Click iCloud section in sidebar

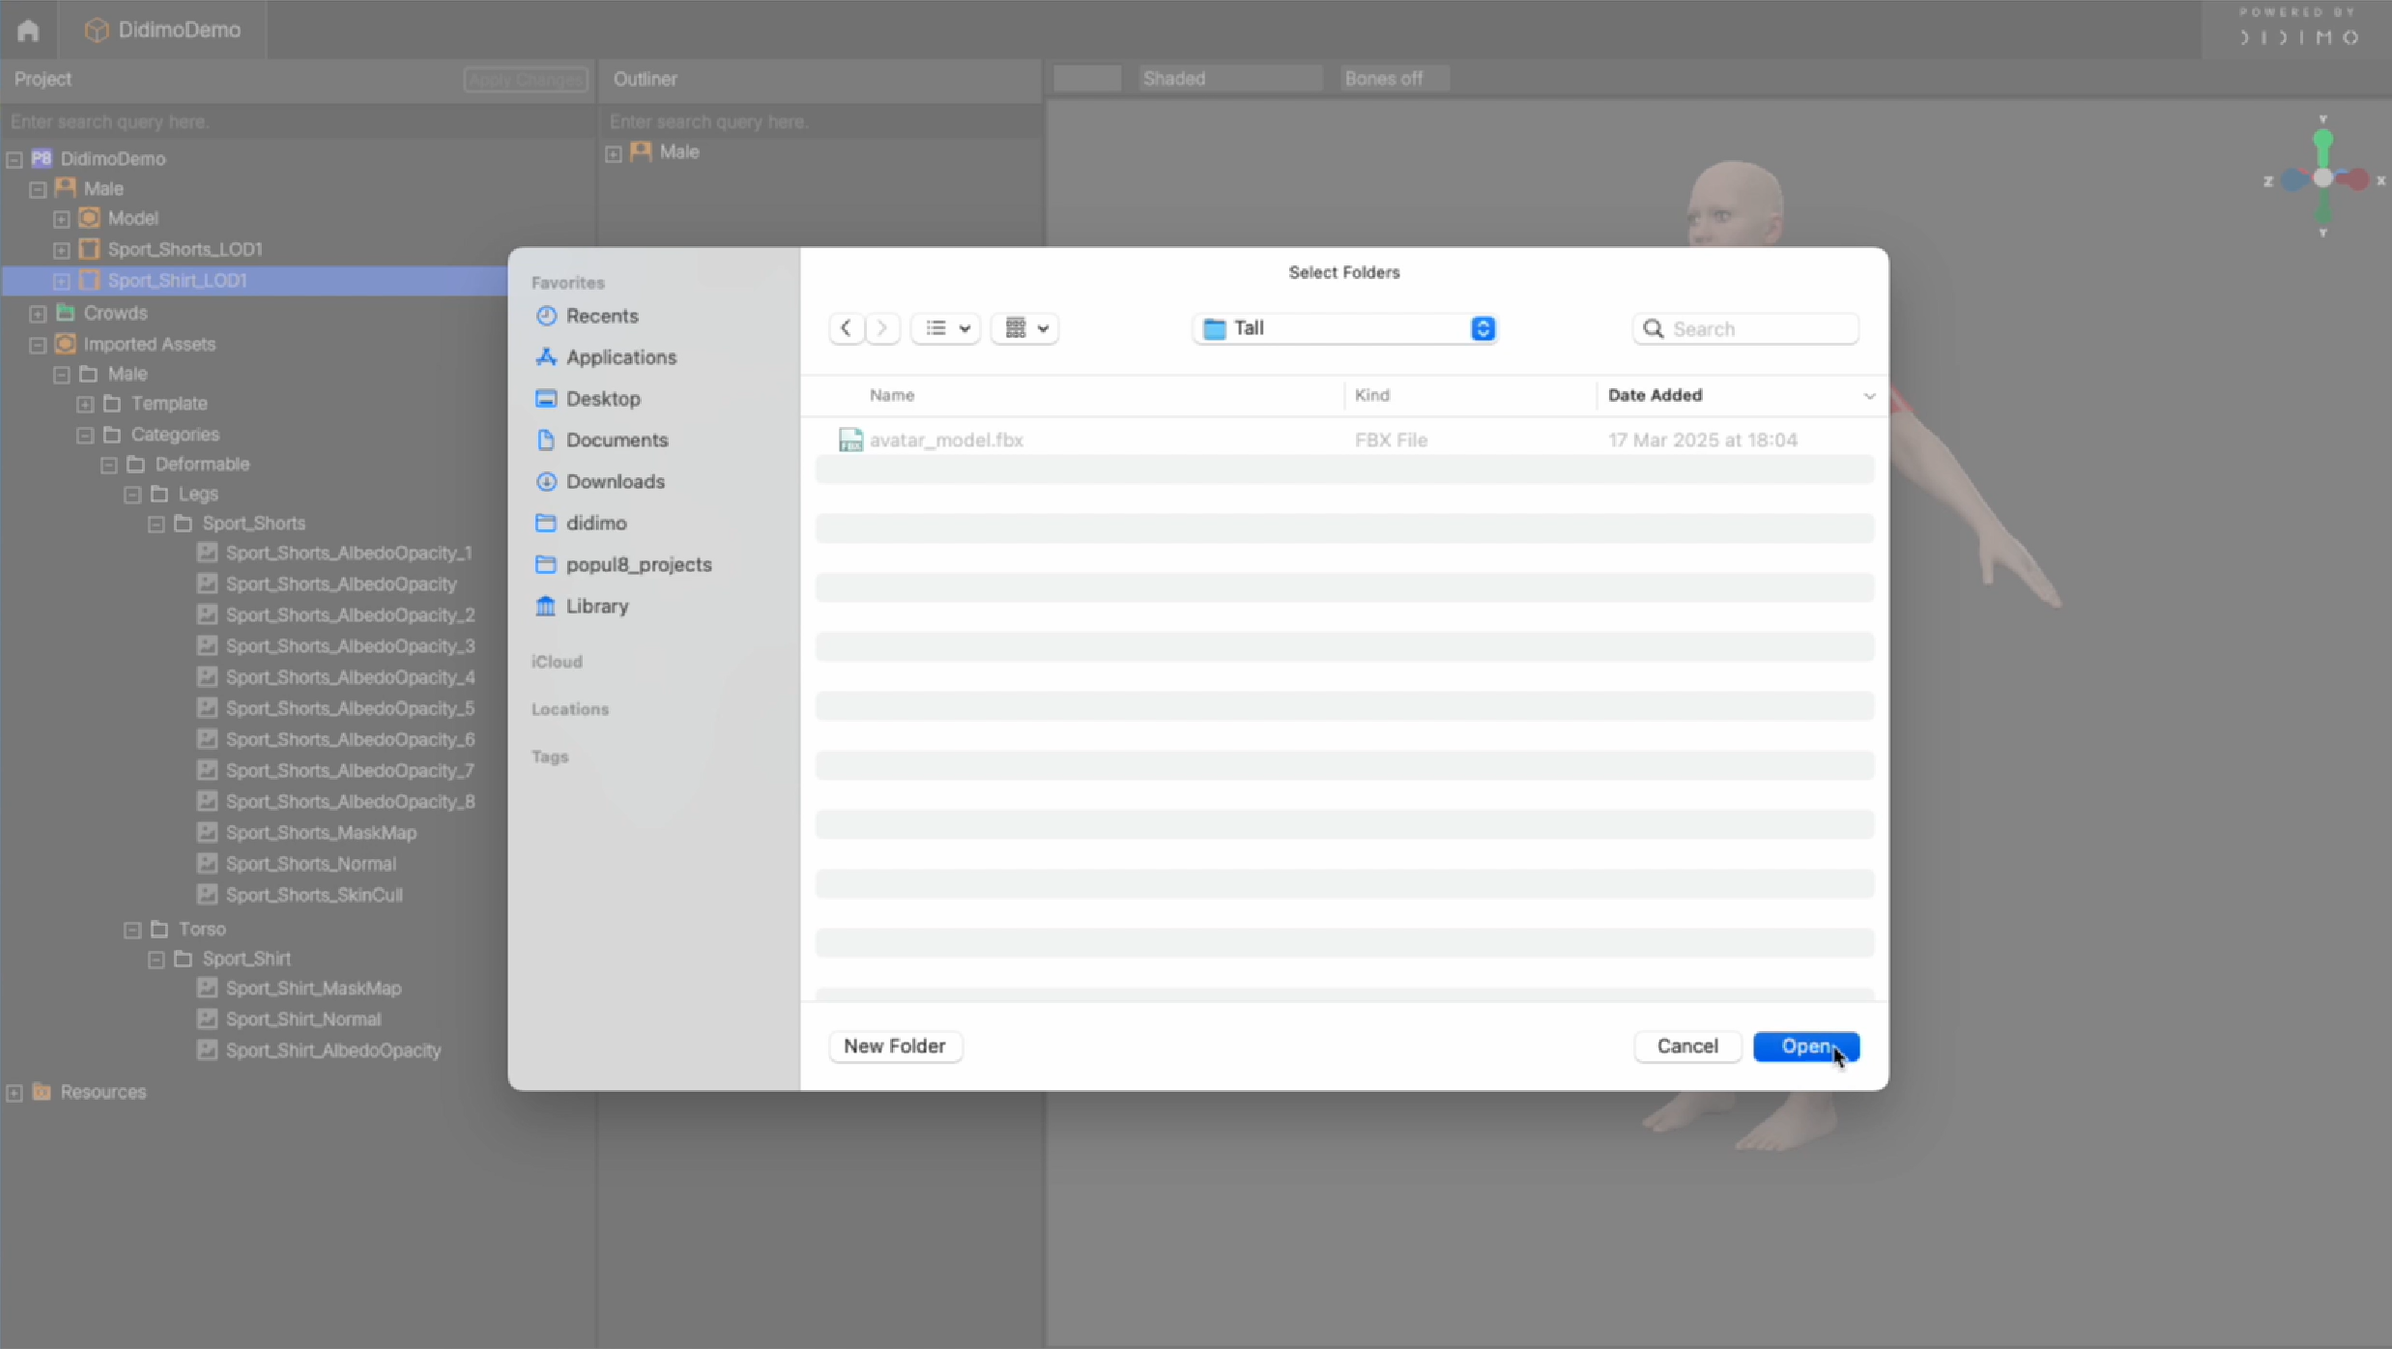pyautogui.click(x=557, y=662)
